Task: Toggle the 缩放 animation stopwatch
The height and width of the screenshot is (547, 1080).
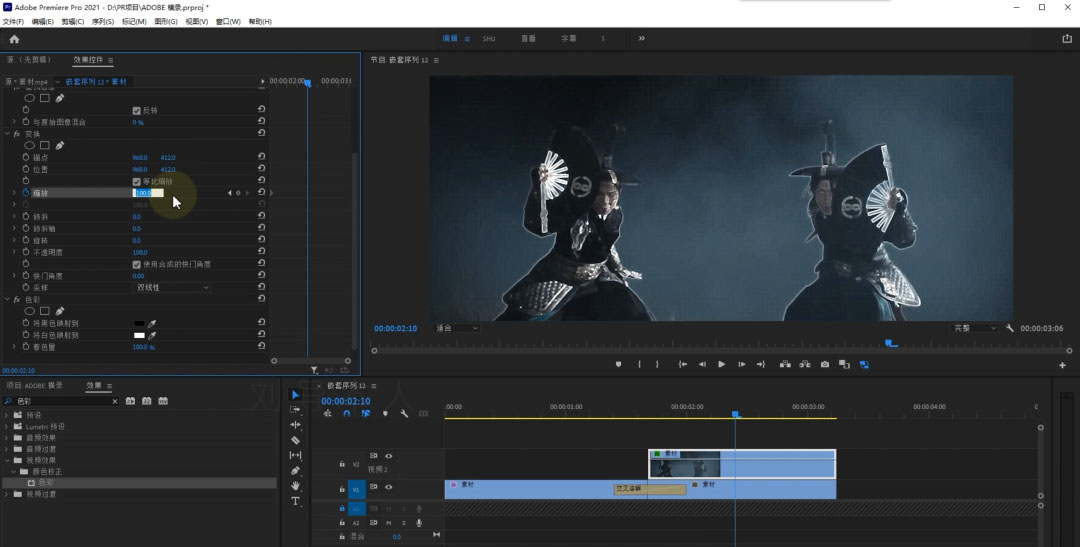Action: click(x=26, y=193)
